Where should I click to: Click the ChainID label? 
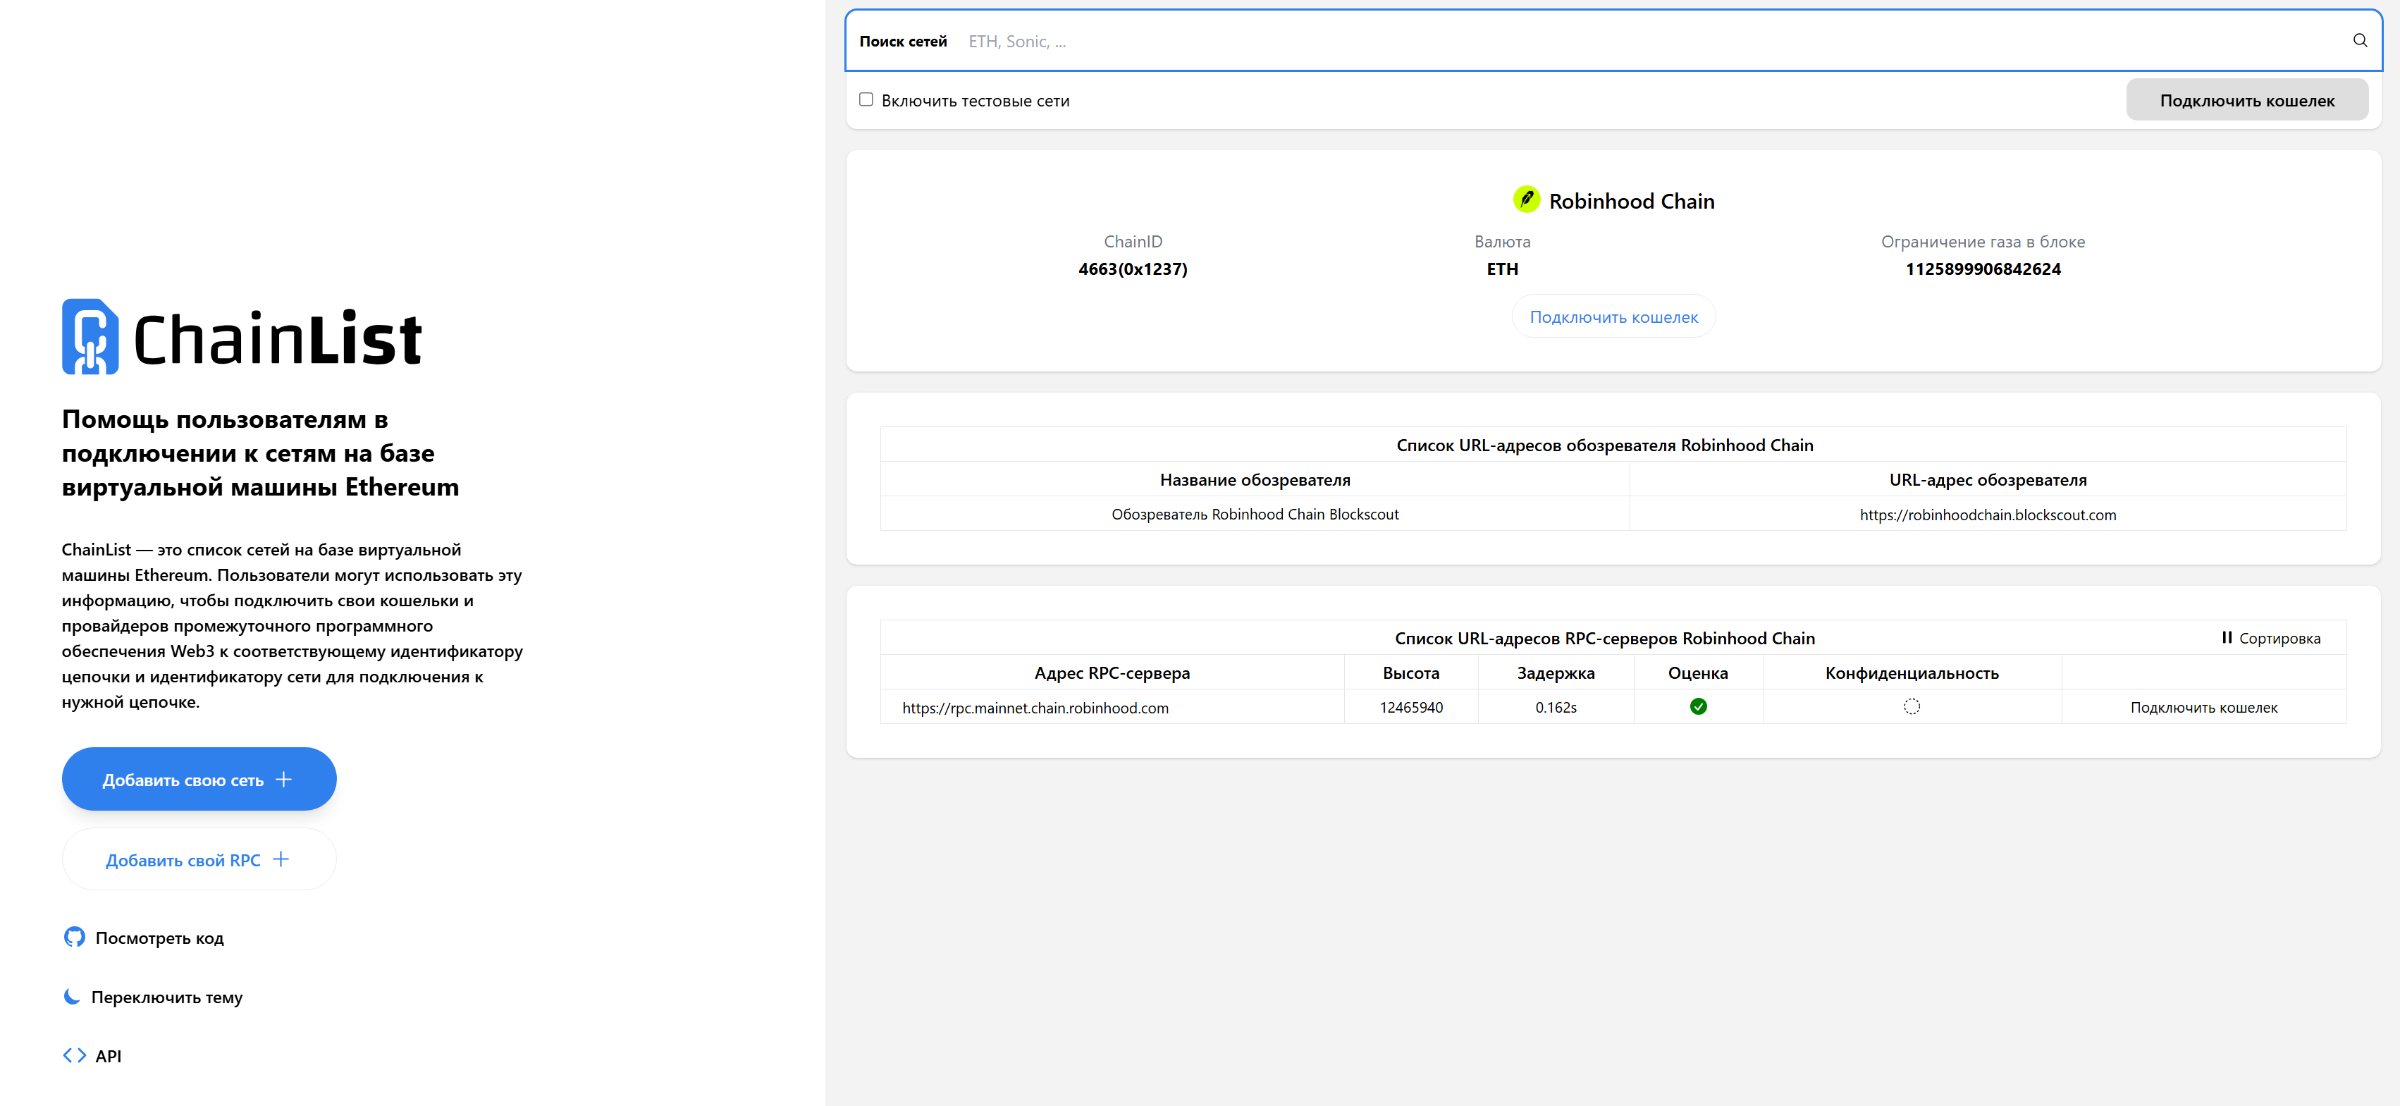[x=1133, y=241]
